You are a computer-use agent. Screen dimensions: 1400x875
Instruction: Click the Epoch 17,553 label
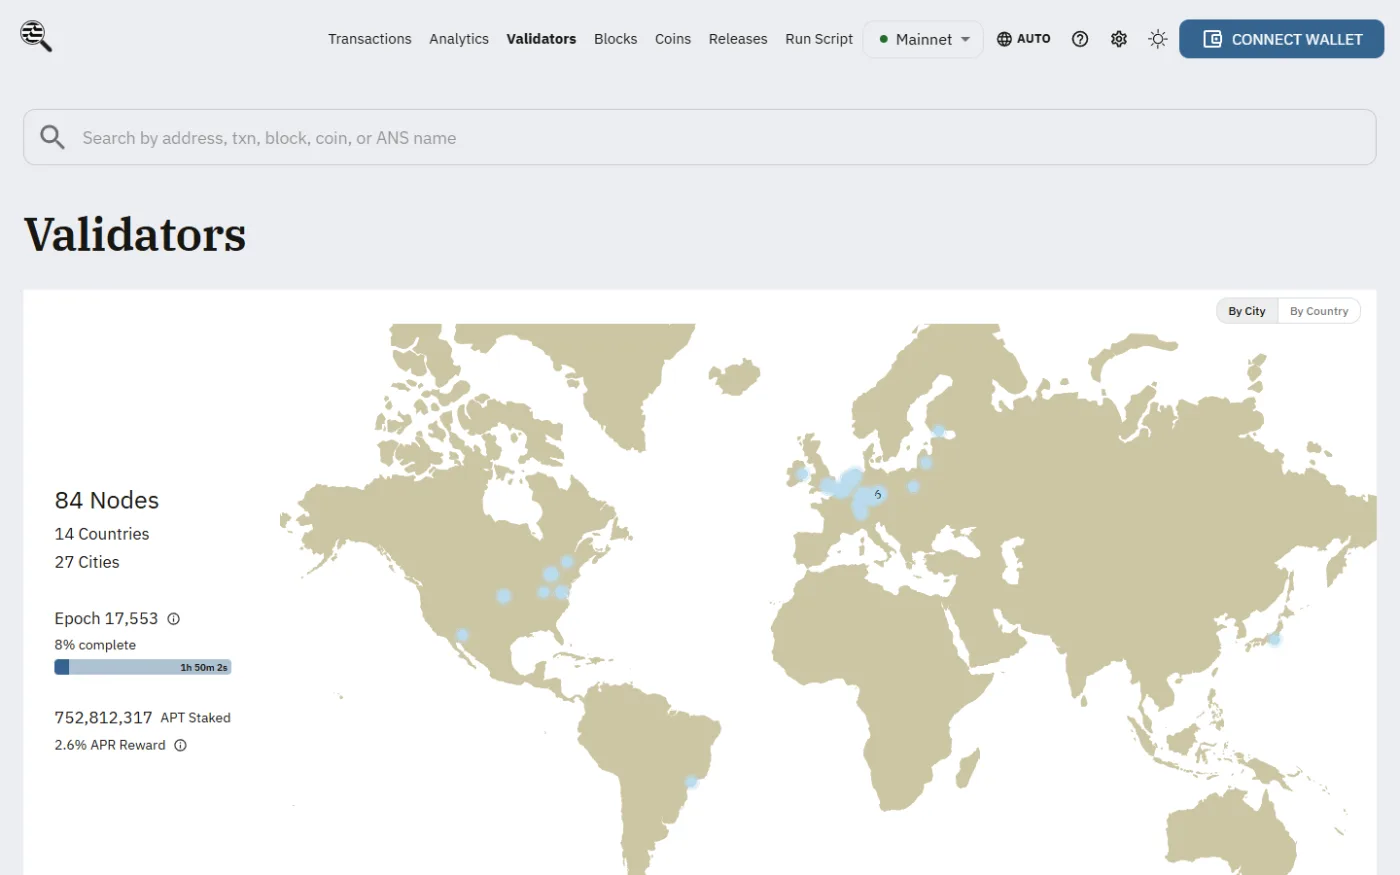(x=106, y=619)
